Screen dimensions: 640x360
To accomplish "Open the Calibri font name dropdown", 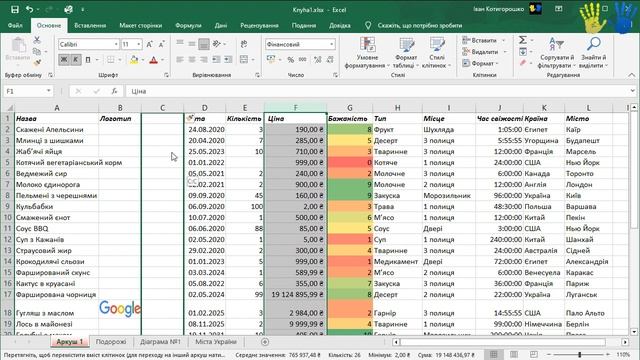I will pos(116,44).
